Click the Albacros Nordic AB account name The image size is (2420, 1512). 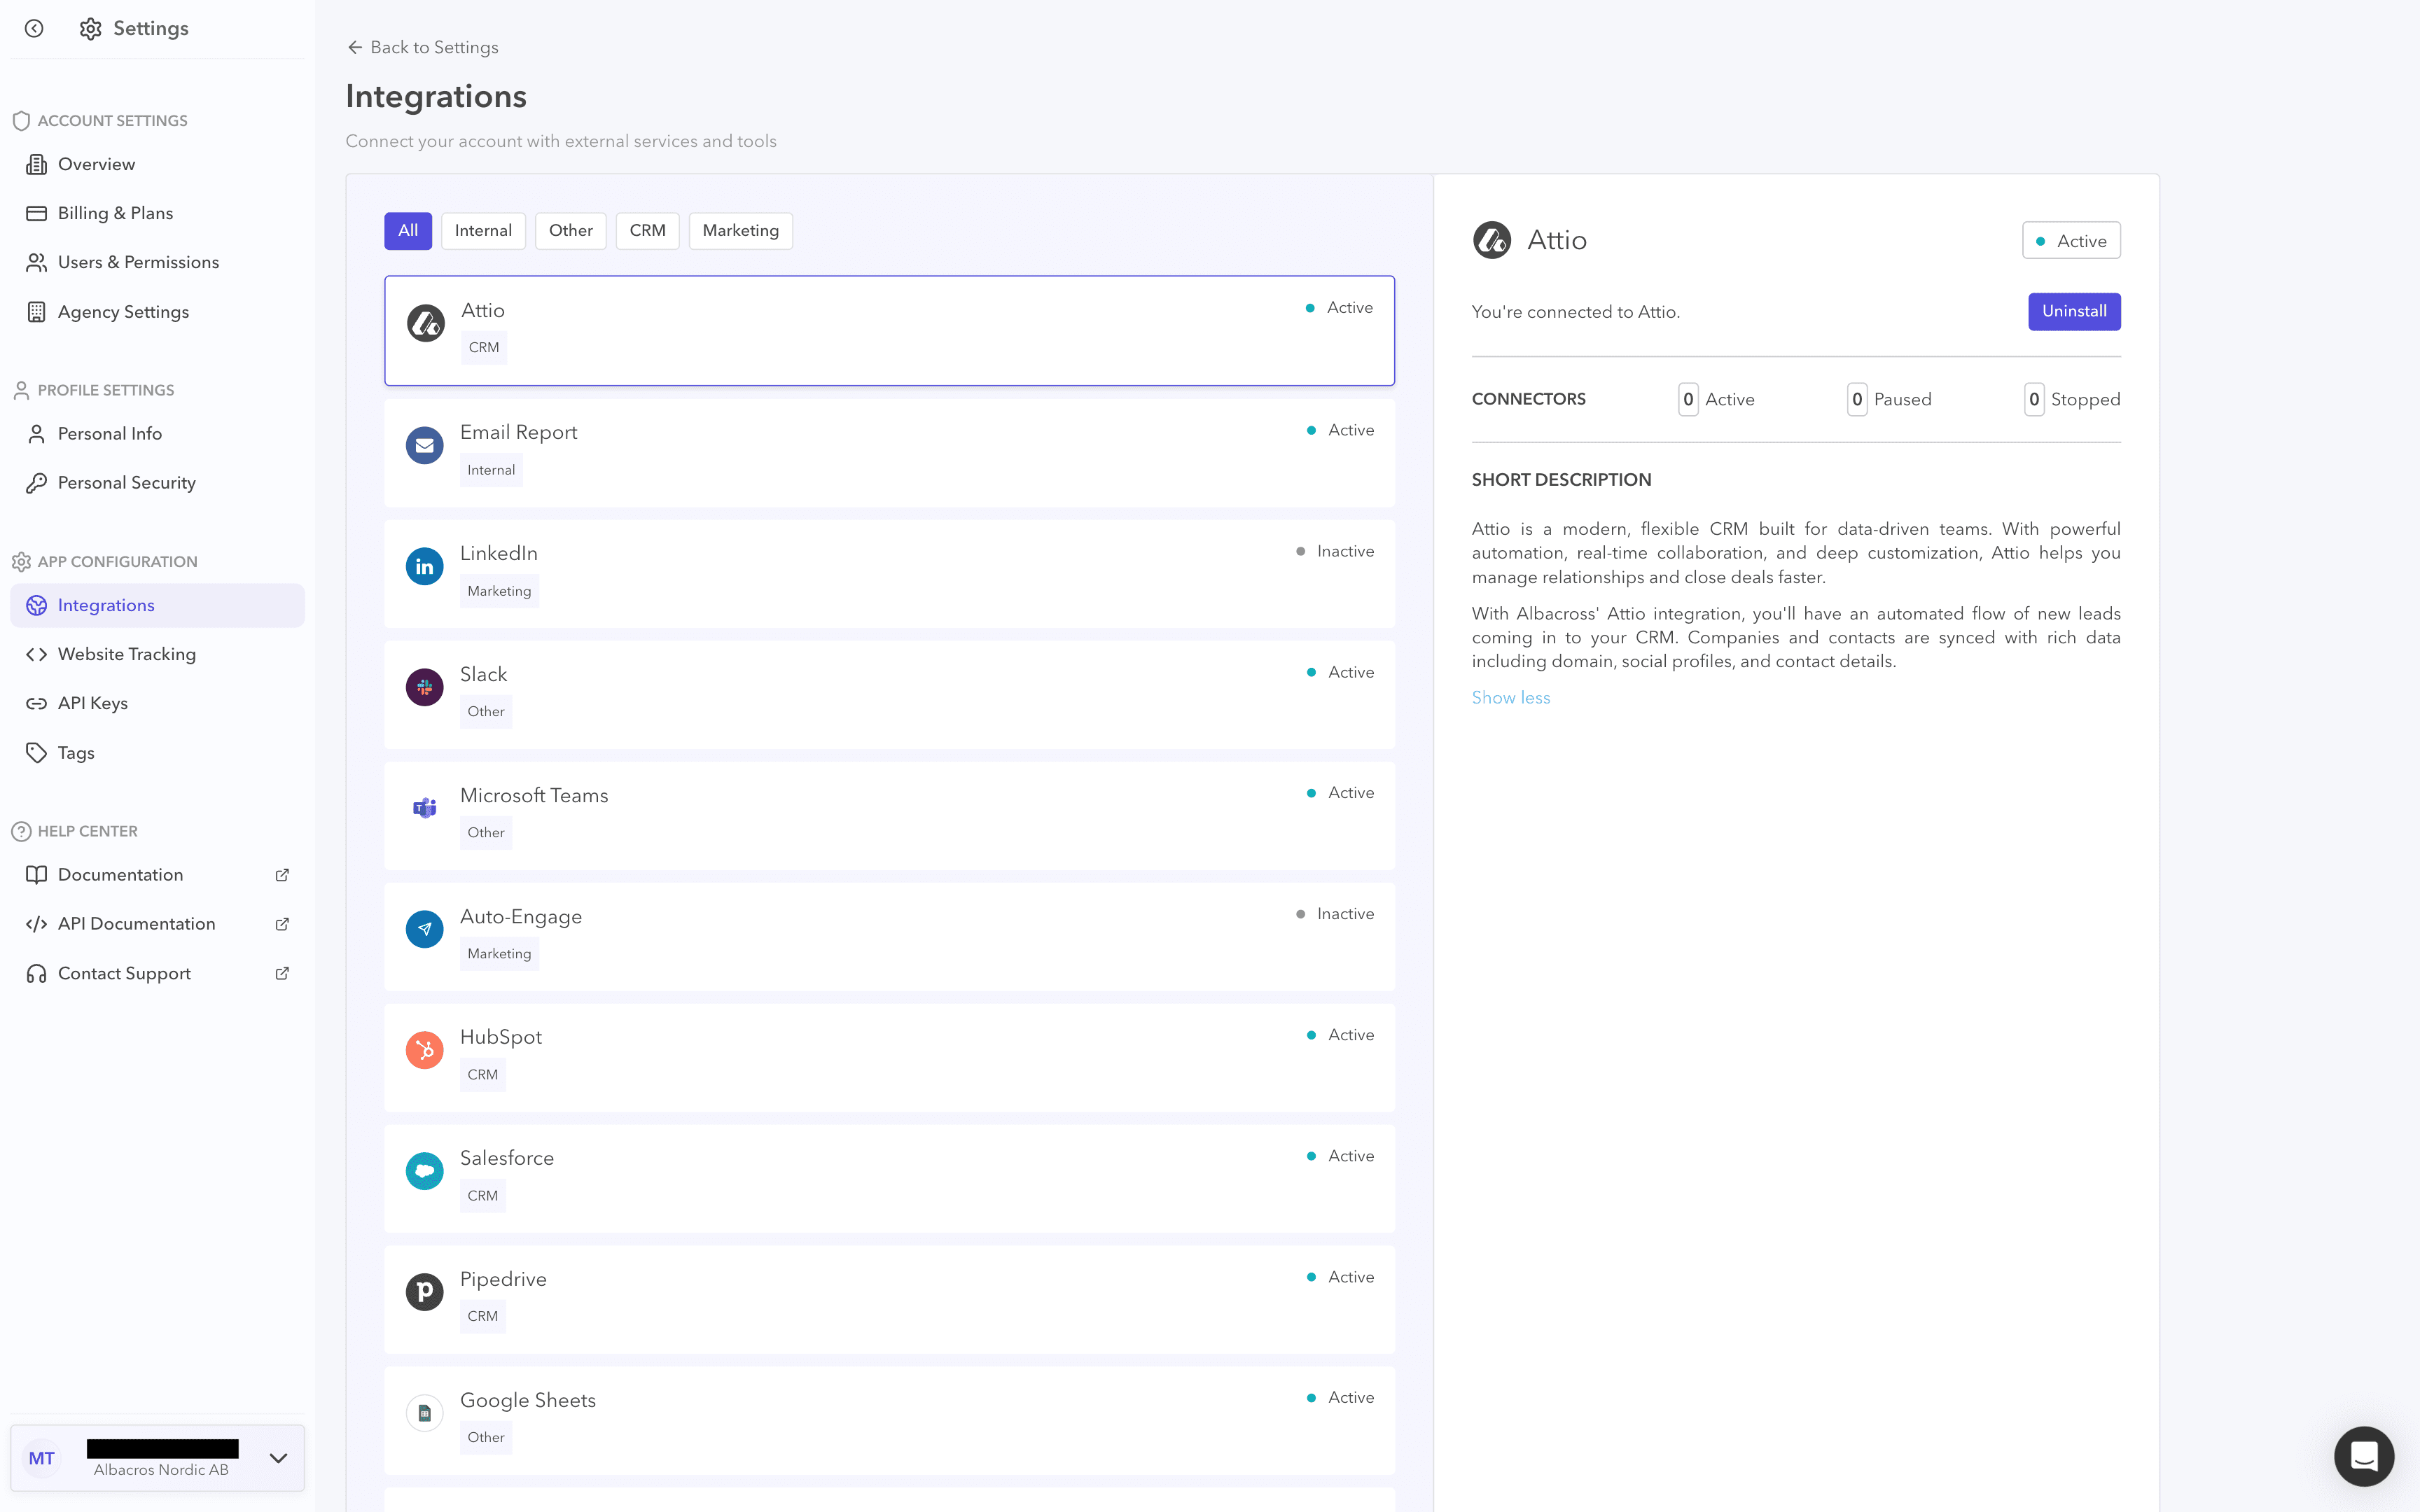pyautogui.click(x=161, y=1470)
